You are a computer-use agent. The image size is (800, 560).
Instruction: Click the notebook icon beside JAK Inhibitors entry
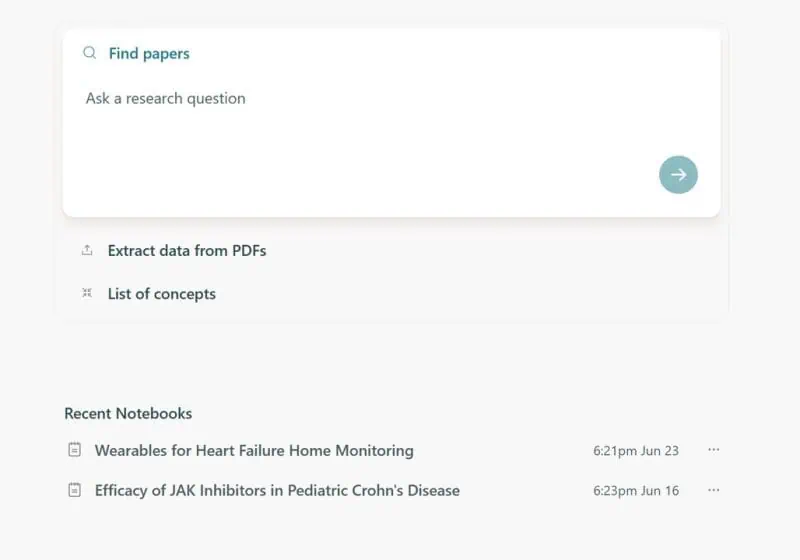coord(74,490)
